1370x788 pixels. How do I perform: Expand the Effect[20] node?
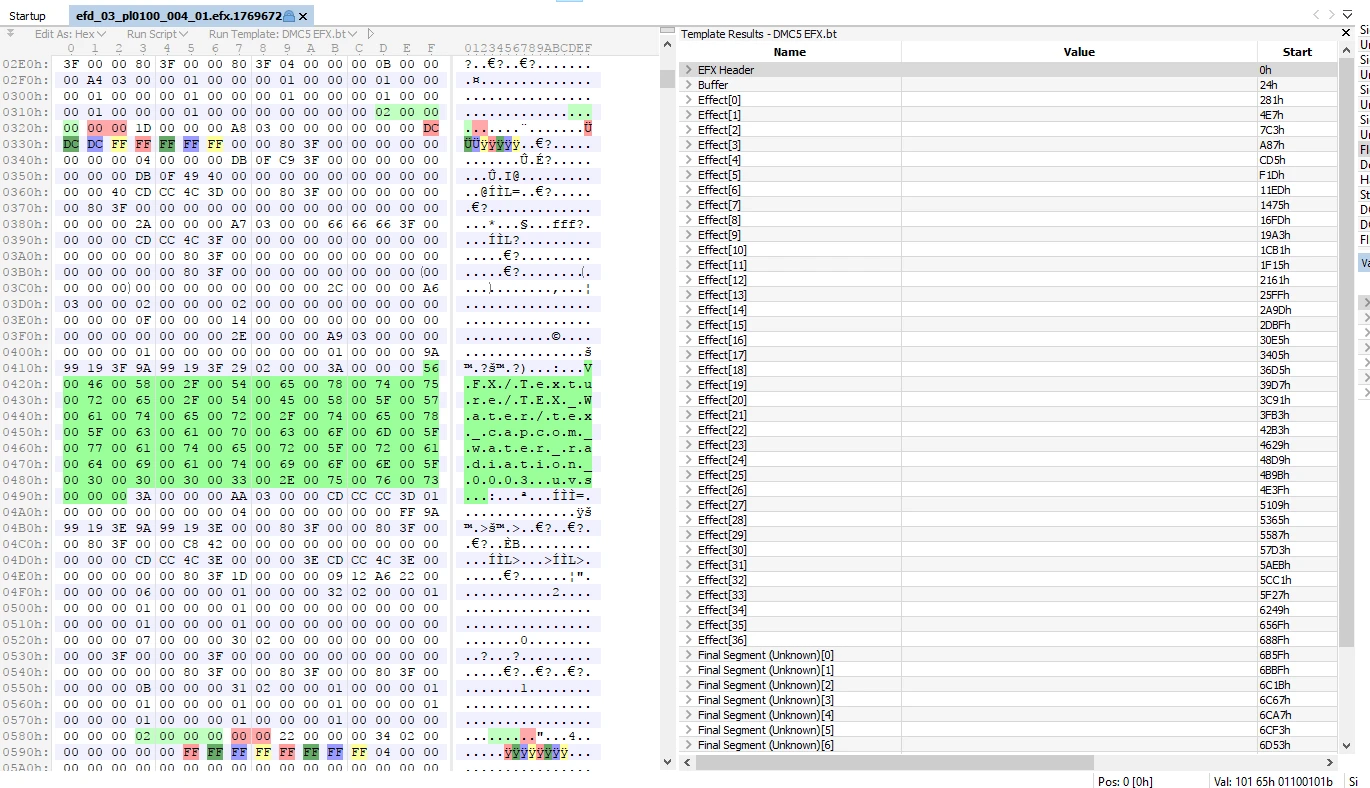(688, 400)
